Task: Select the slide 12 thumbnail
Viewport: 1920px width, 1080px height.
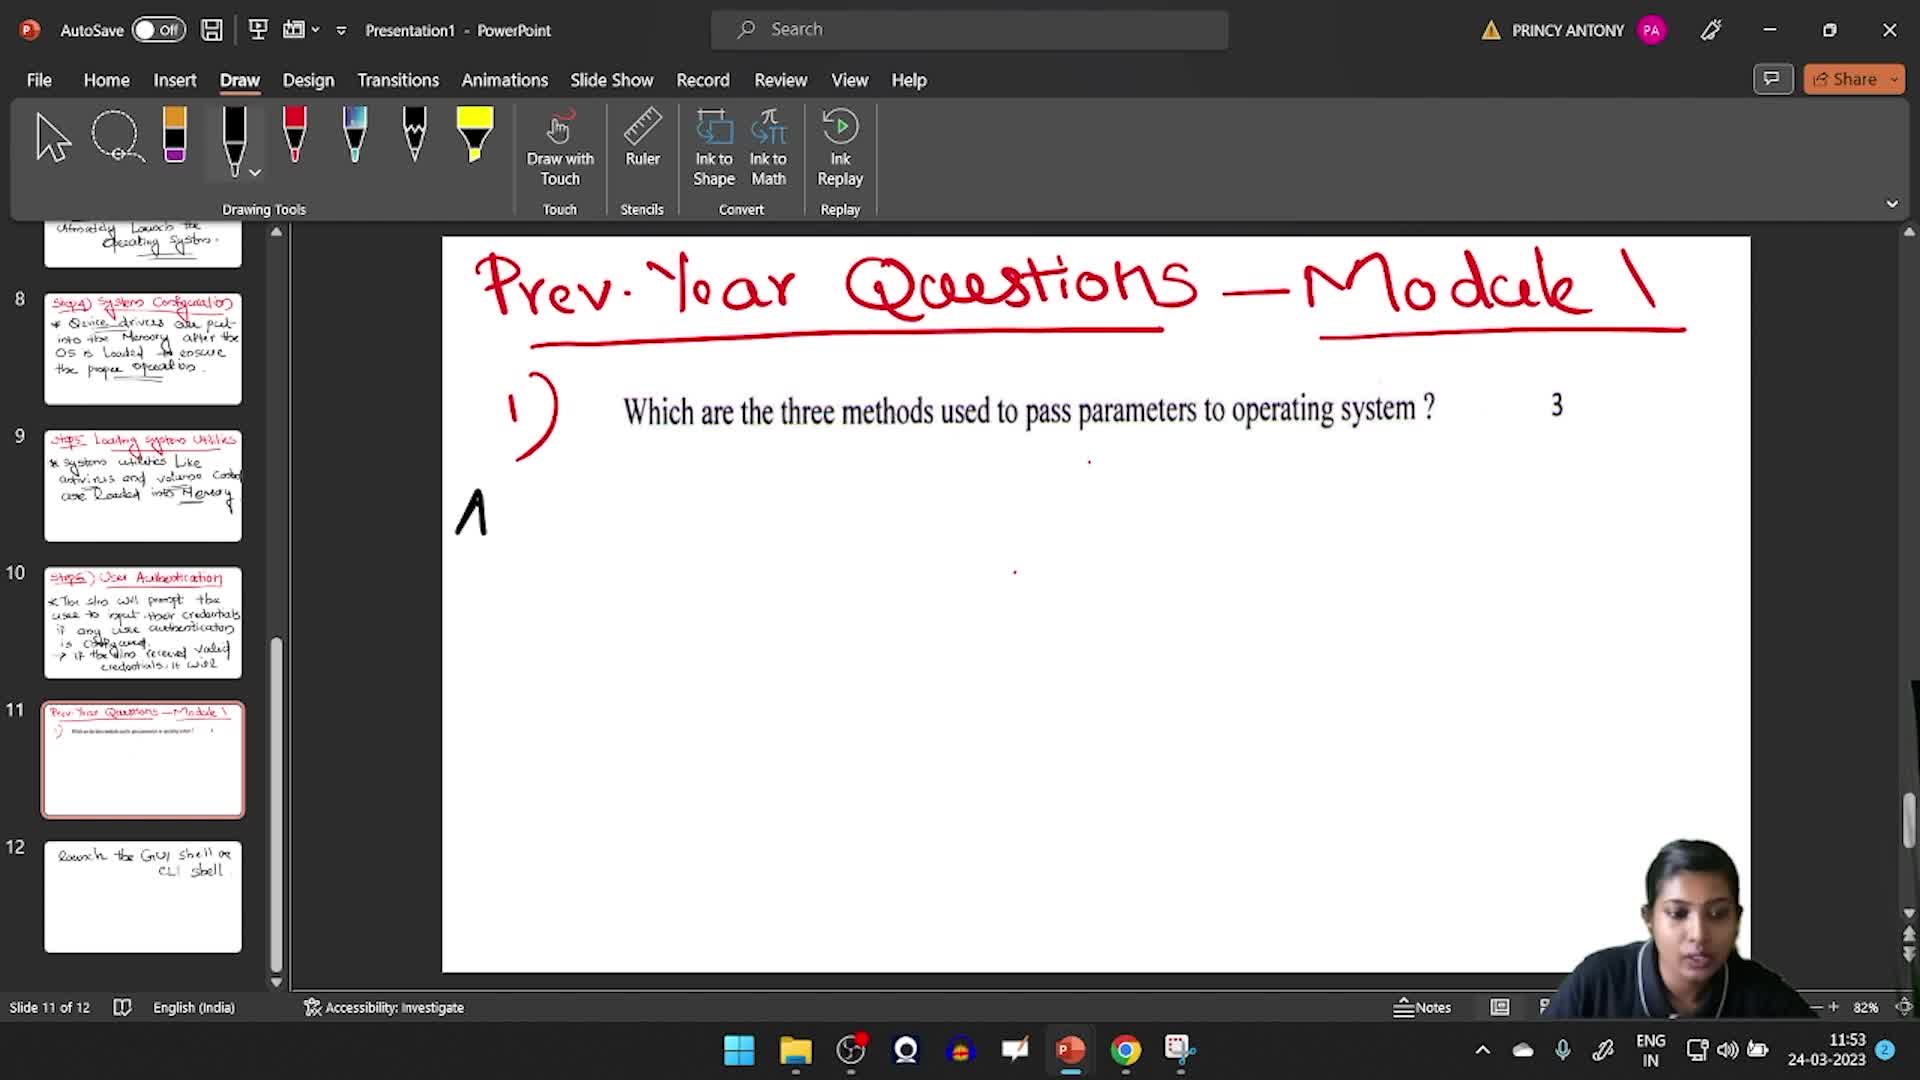Action: coord(143,896)
